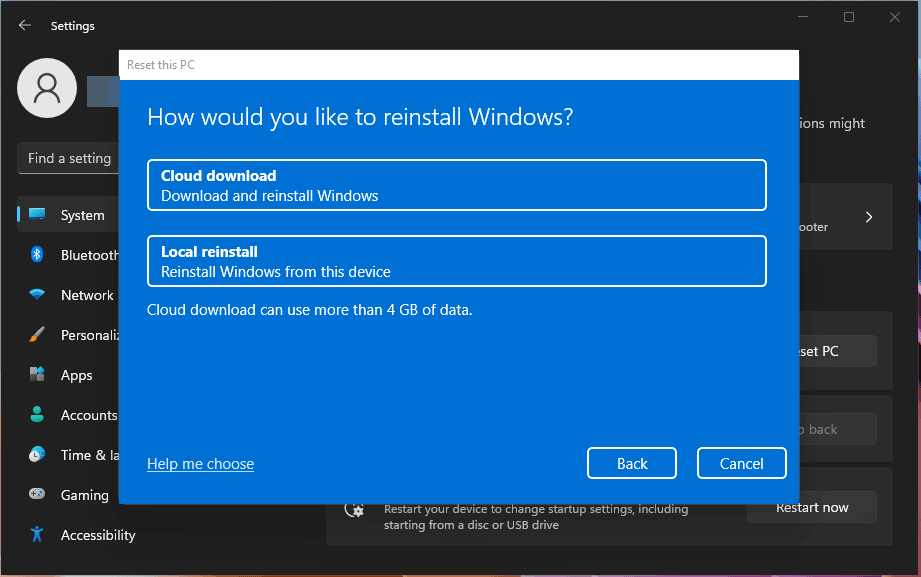This screenshot has height=577, width=921.
Task: Click the Personalization paintbrush icon
Action: (x=37, y=334)
